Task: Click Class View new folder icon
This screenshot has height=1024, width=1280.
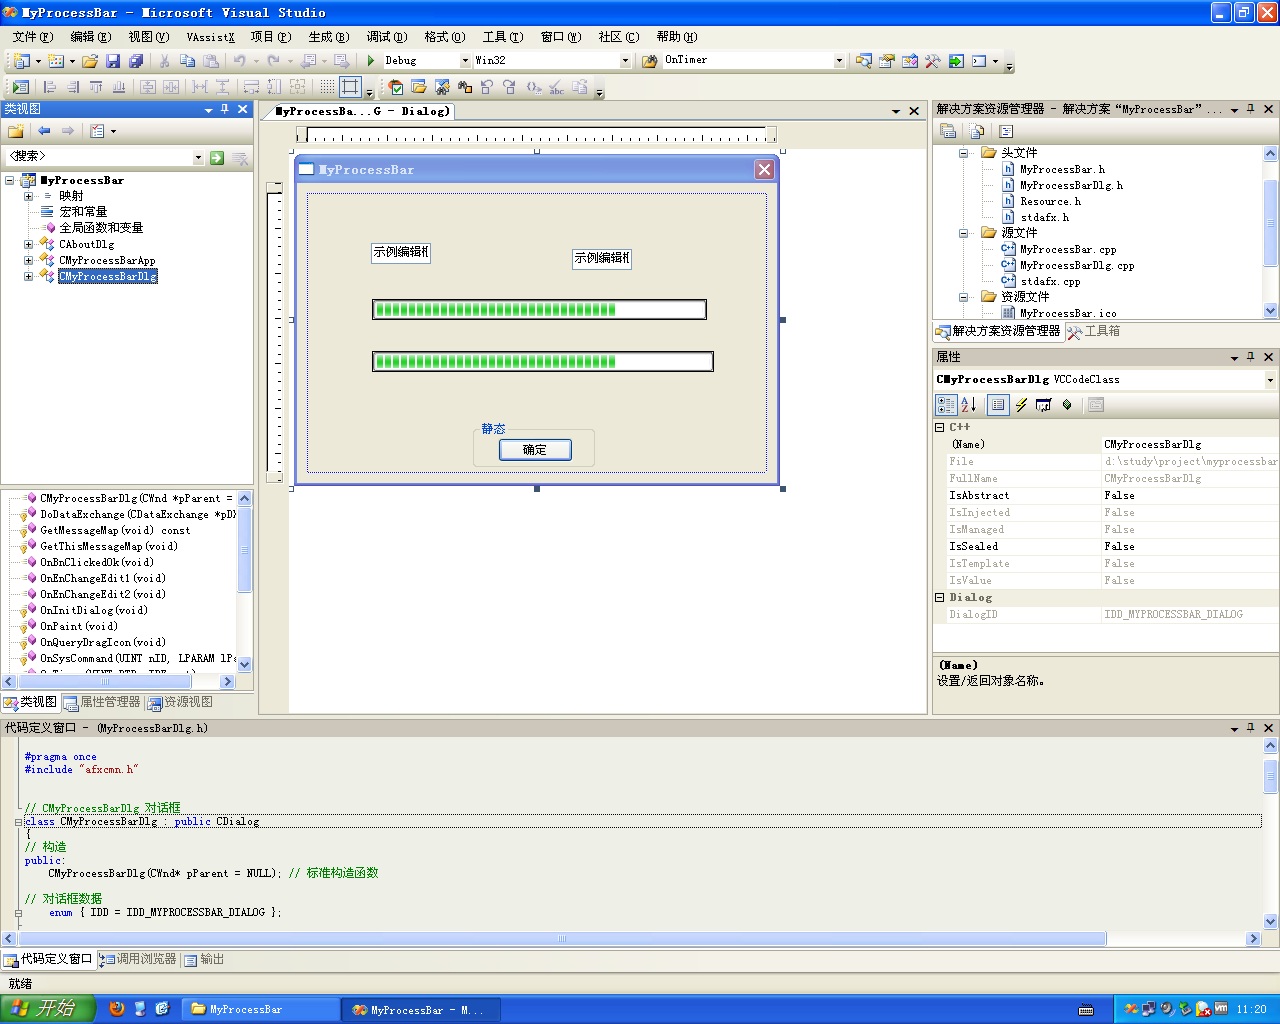Action: [16, 131]
